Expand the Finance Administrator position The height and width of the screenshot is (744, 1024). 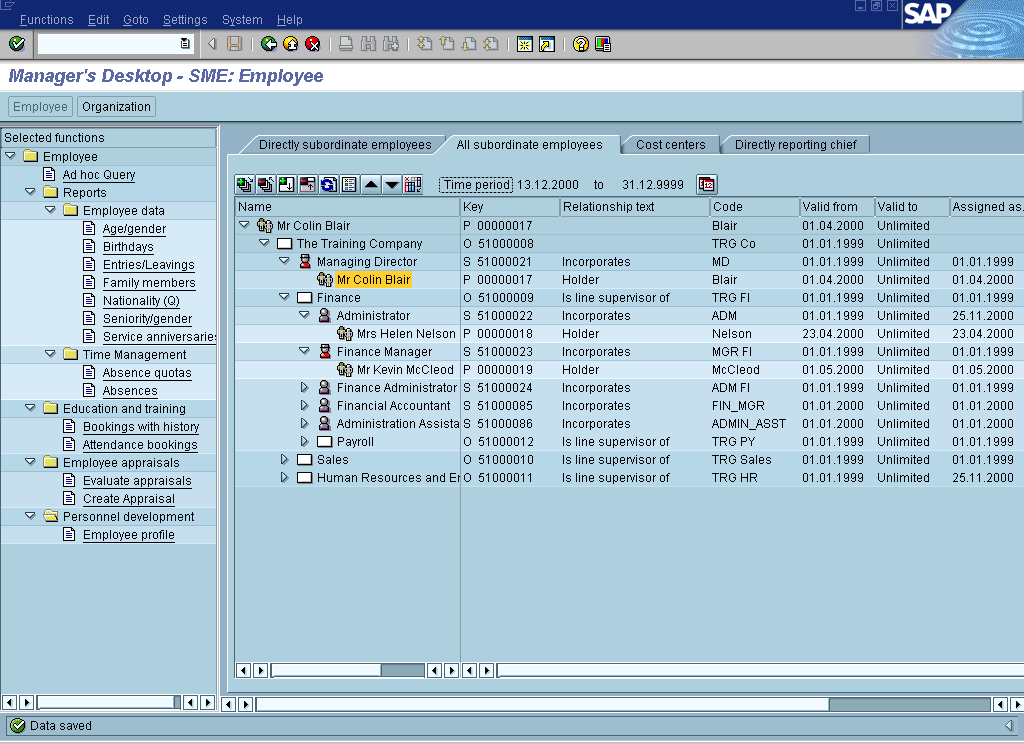304,387
